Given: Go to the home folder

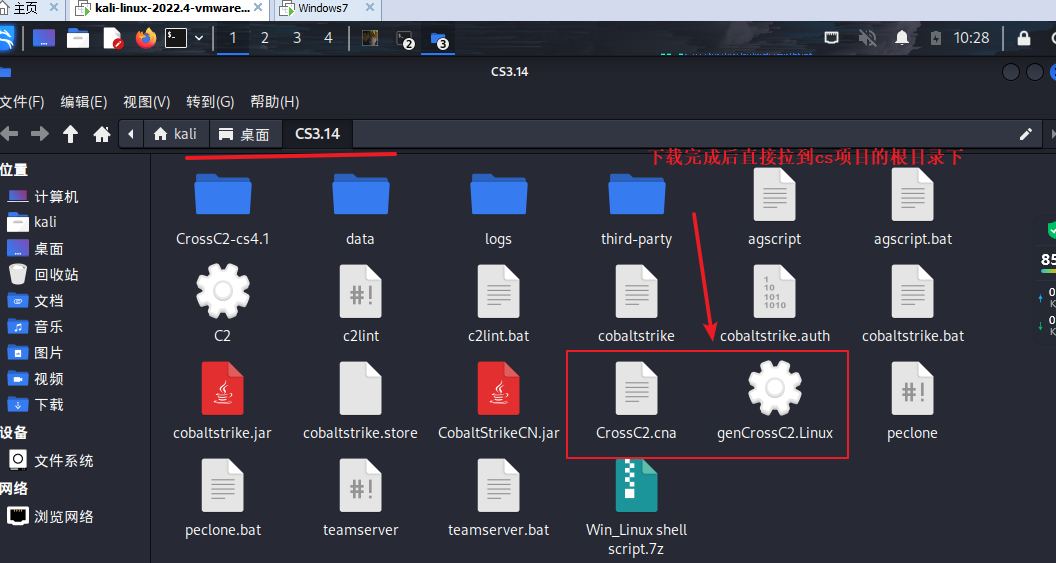Looking at the screenshot, I should click(102, 134).
